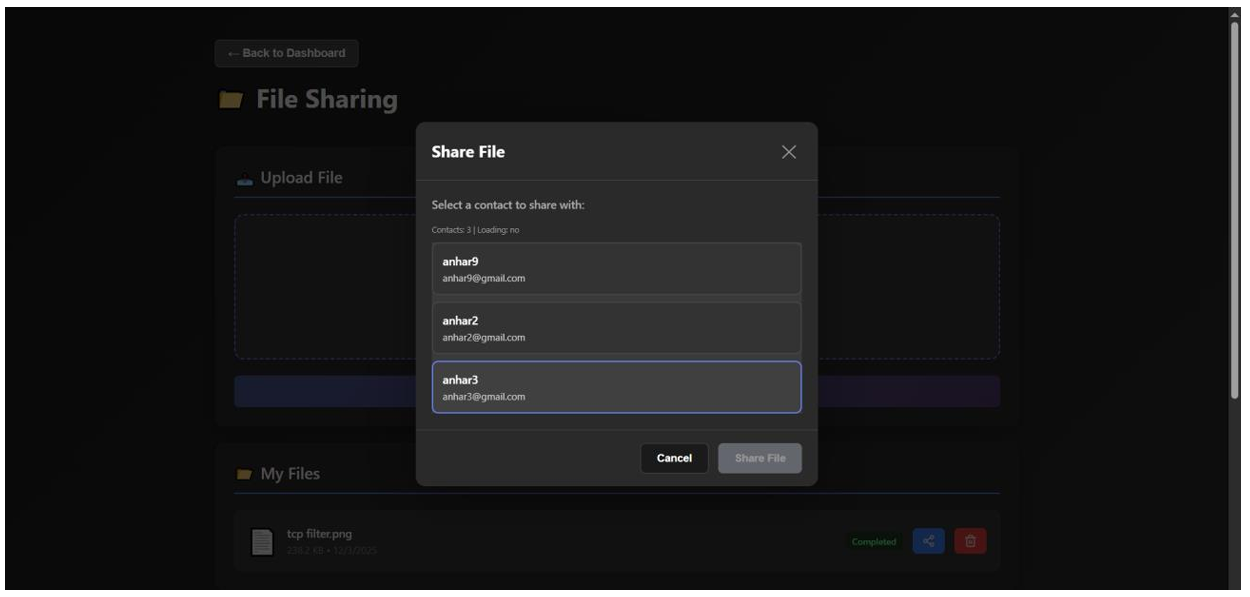Click the scrollbar up arrow
This screenshot has height=597, width=1250.
[1234, 14]
